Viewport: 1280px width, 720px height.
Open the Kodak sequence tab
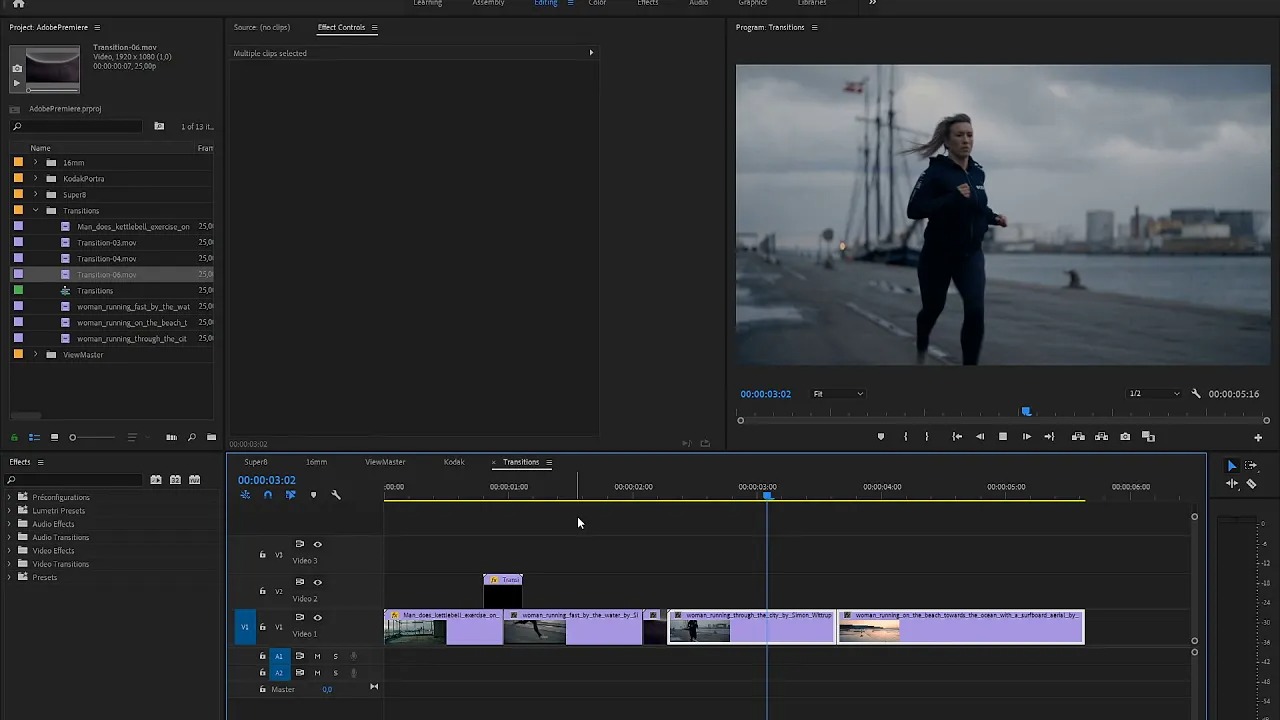tap(454, 462)
